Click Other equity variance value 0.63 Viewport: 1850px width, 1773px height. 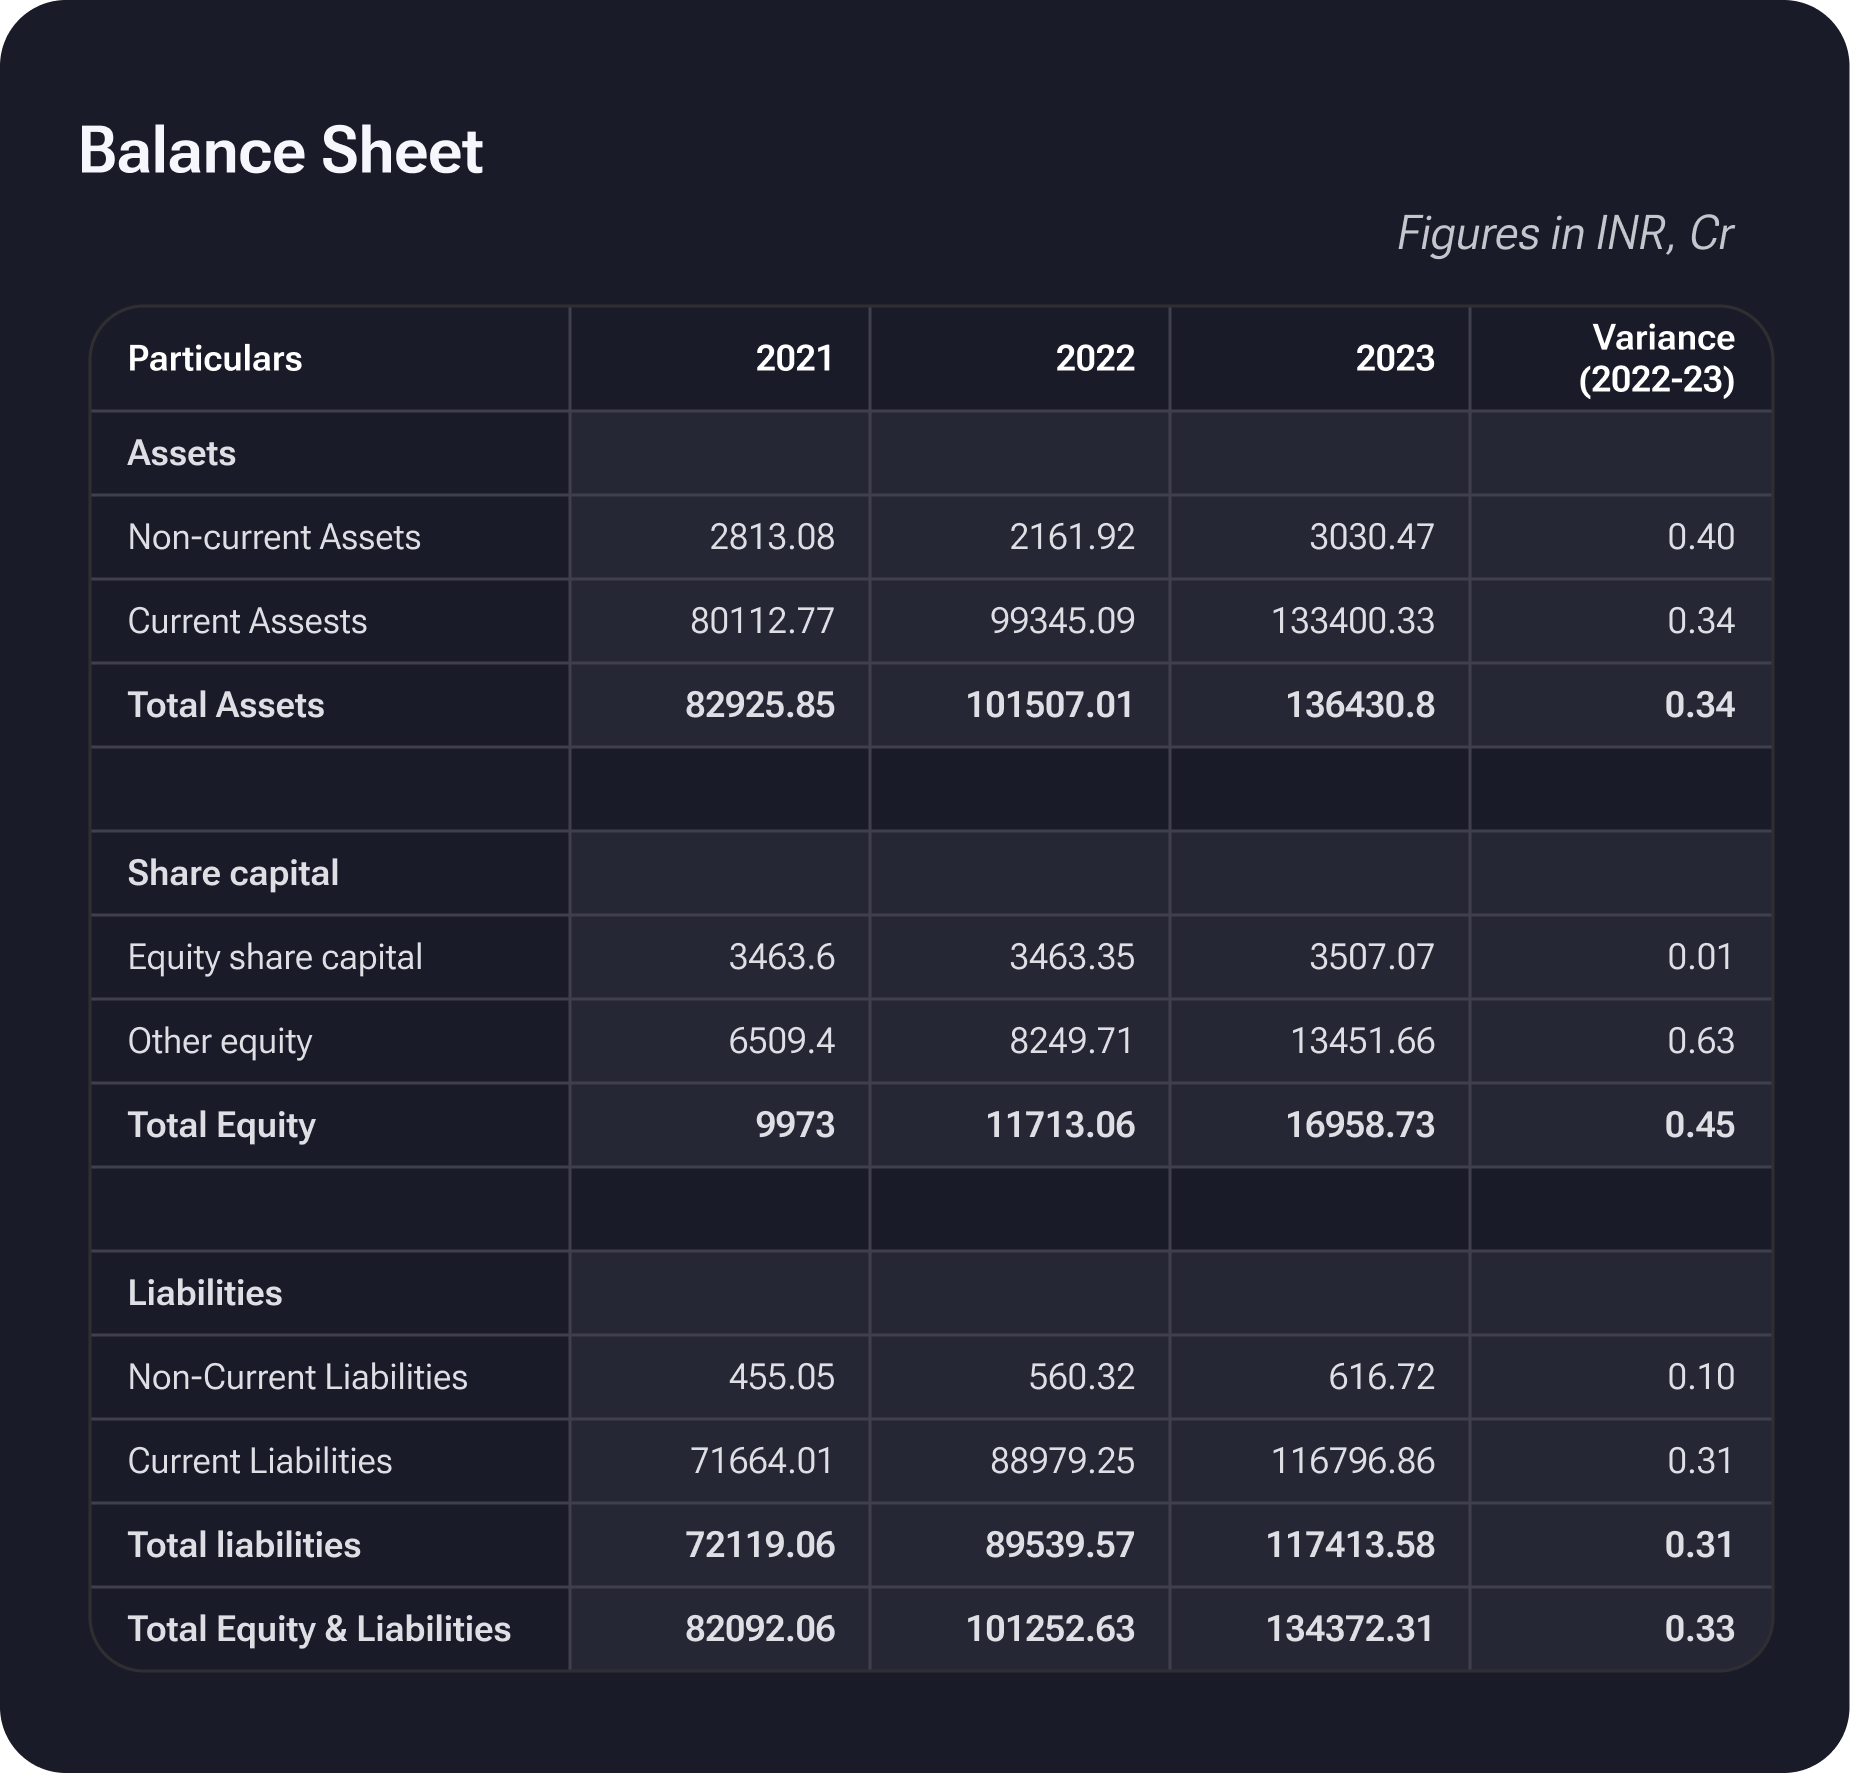point(1700,1042)
